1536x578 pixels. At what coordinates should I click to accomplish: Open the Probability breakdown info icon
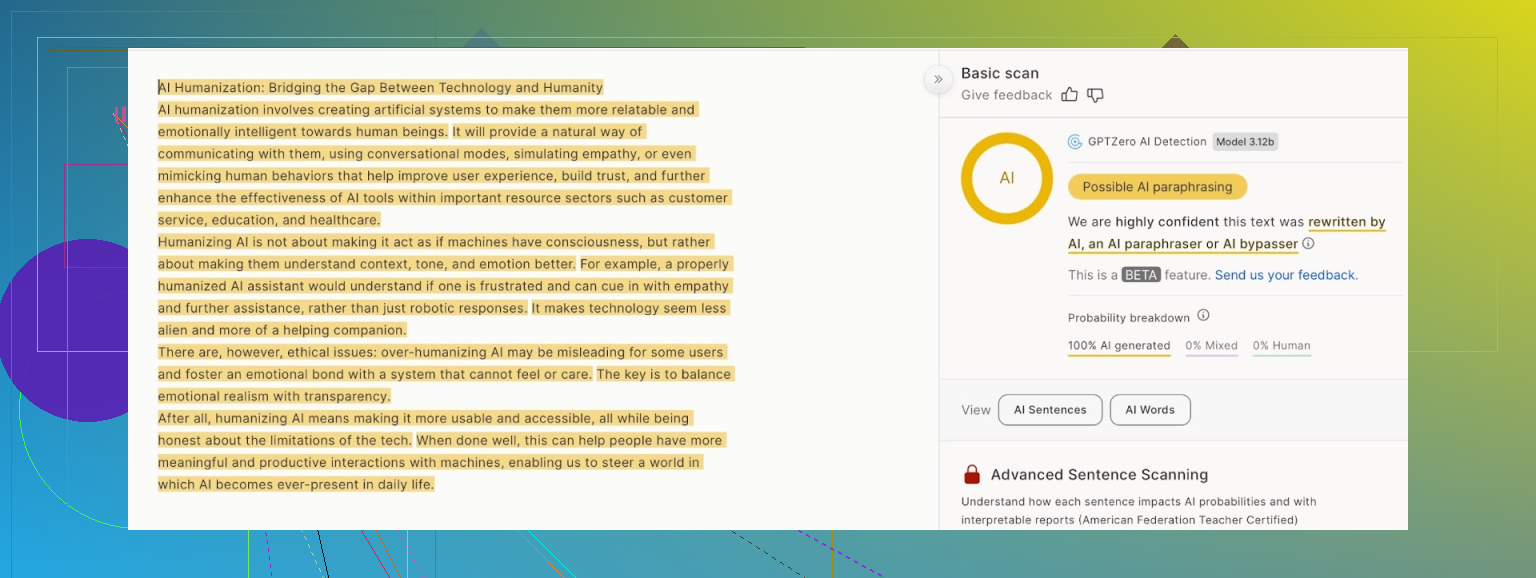(x=1203, y=316)
